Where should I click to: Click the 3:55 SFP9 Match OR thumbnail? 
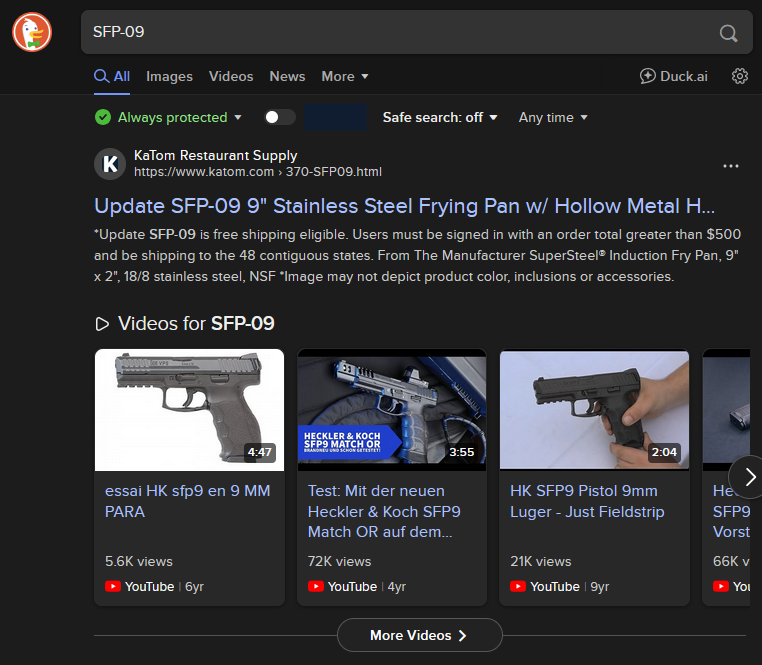pos(392,410)
